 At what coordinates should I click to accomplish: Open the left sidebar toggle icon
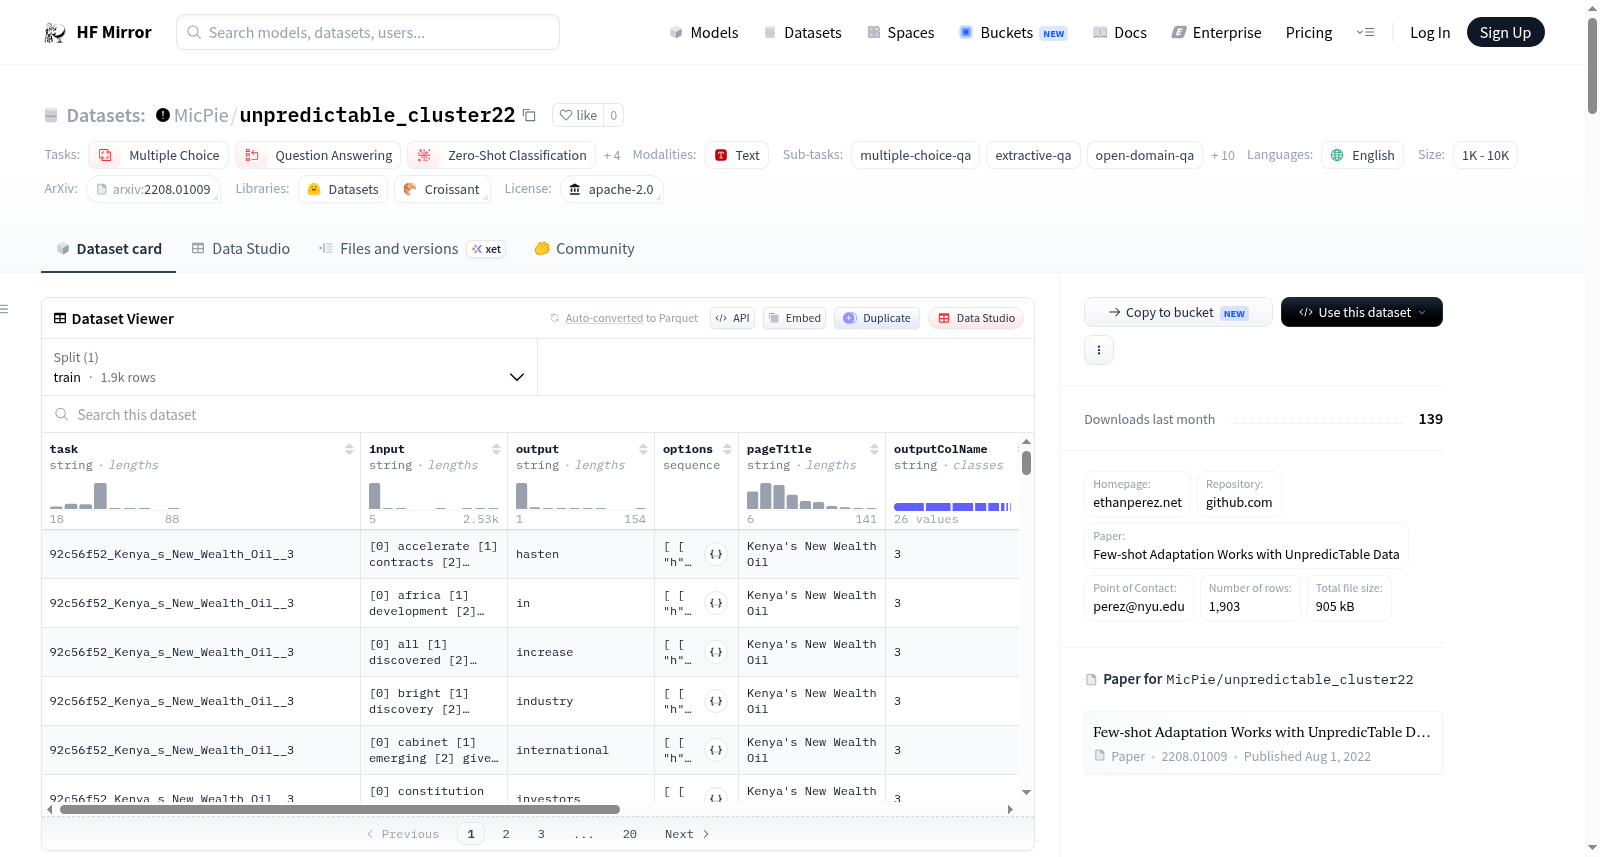click(4, 309)
